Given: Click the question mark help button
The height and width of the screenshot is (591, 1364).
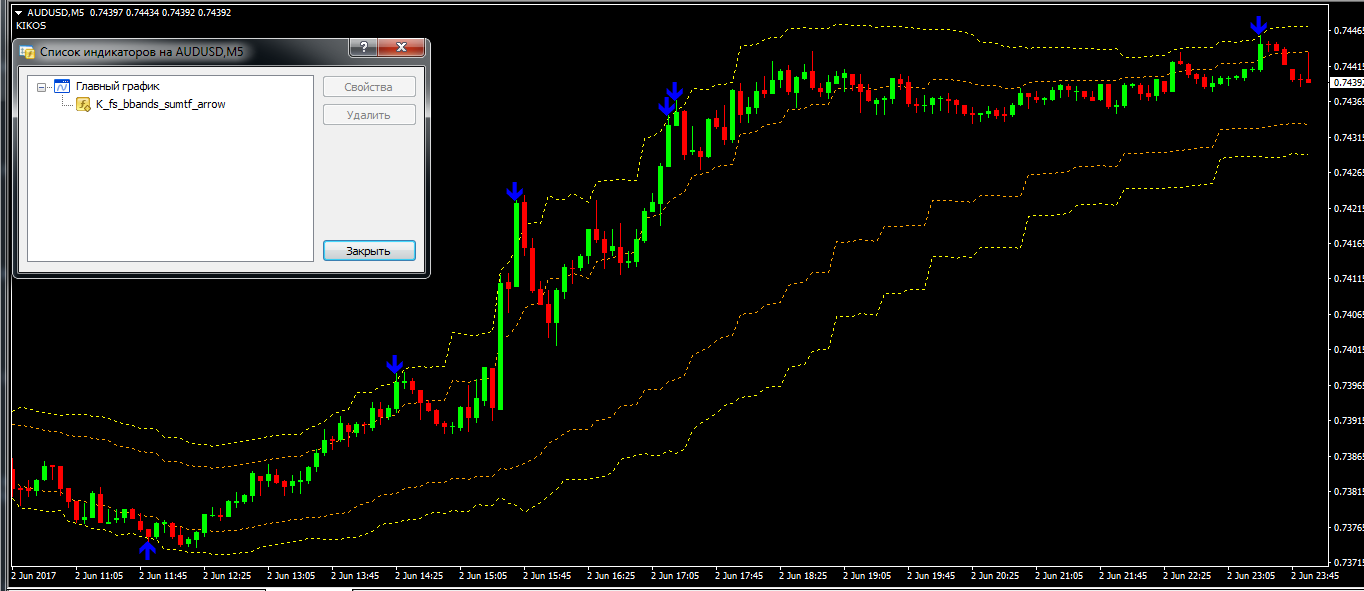Looking at the screenshot, I should pyautogui.click(x=362, y=48).
